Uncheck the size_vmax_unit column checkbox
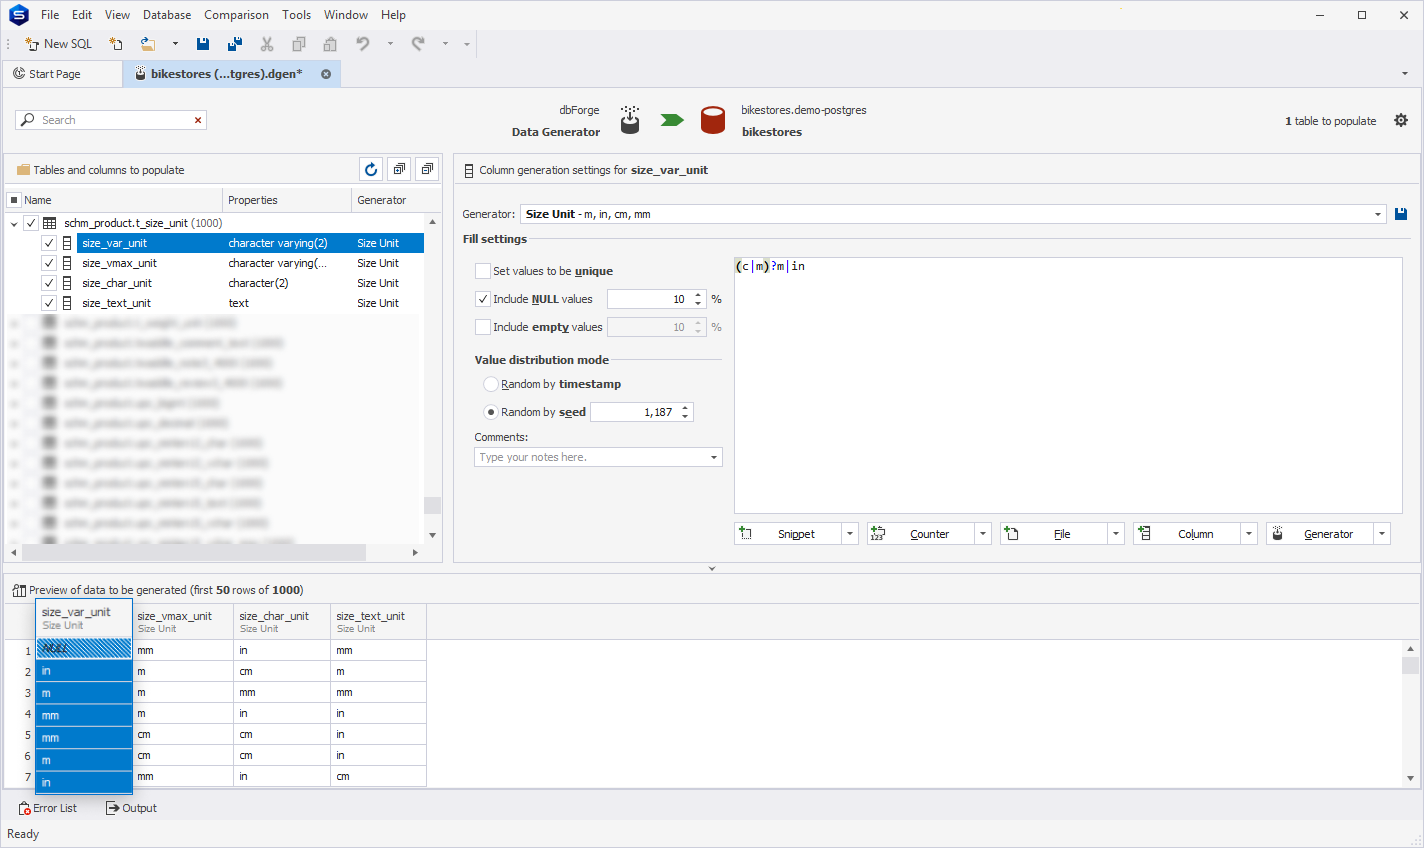 49,263
